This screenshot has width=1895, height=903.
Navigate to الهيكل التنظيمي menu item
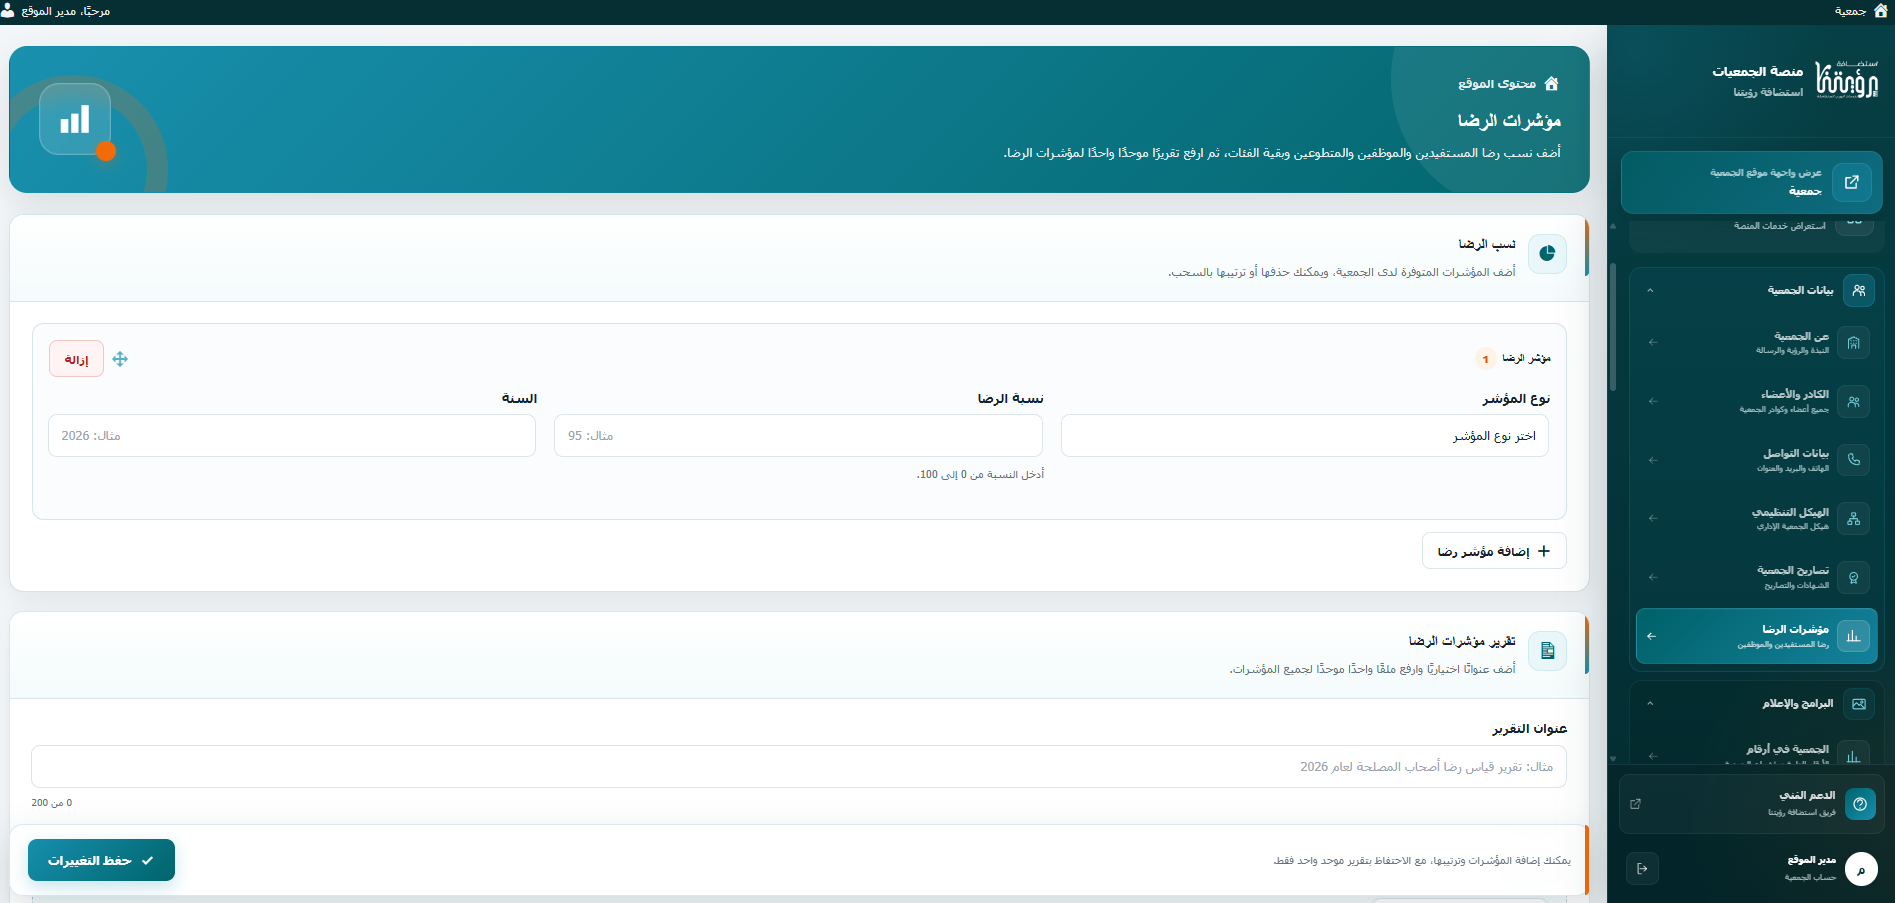point(1757,518)
